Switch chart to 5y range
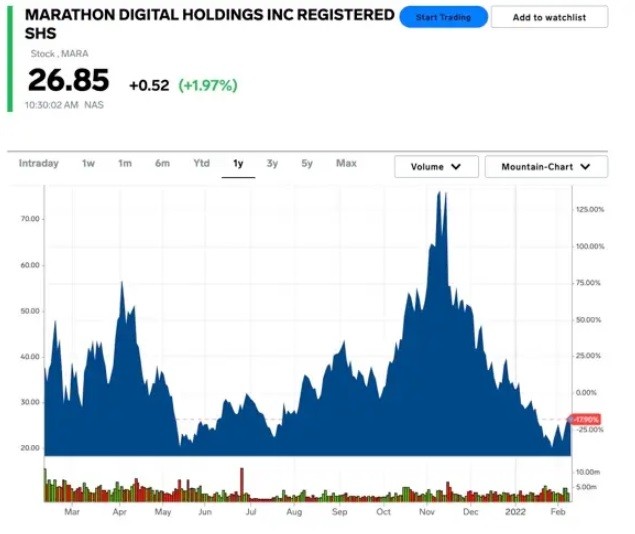635x534 pixels. pos(307,163)
